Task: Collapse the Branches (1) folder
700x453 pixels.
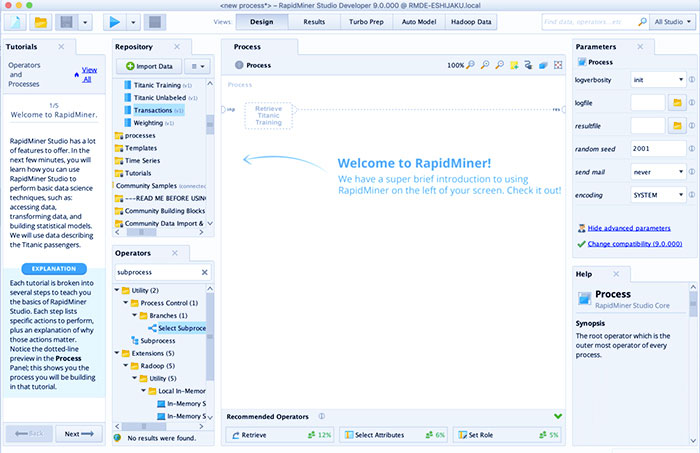Action: [x=135, y=315]
